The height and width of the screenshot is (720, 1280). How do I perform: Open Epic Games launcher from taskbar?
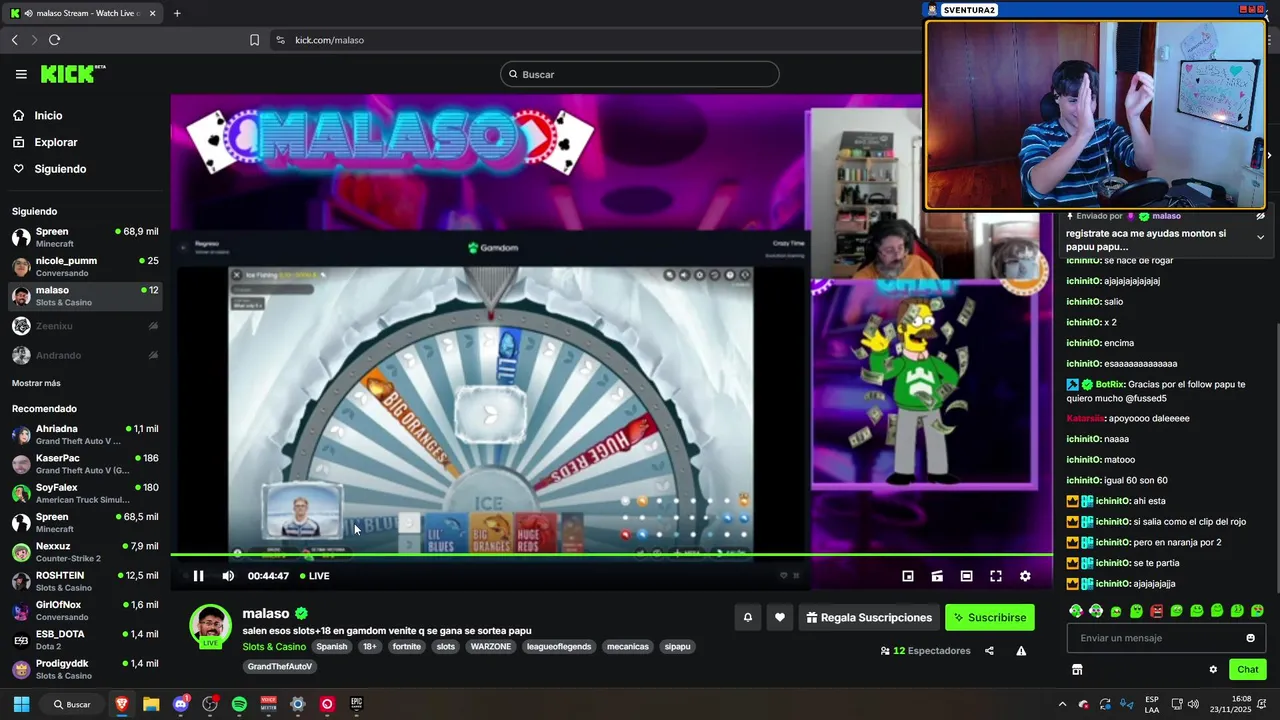pyautogui.click(x=356, y=704)
